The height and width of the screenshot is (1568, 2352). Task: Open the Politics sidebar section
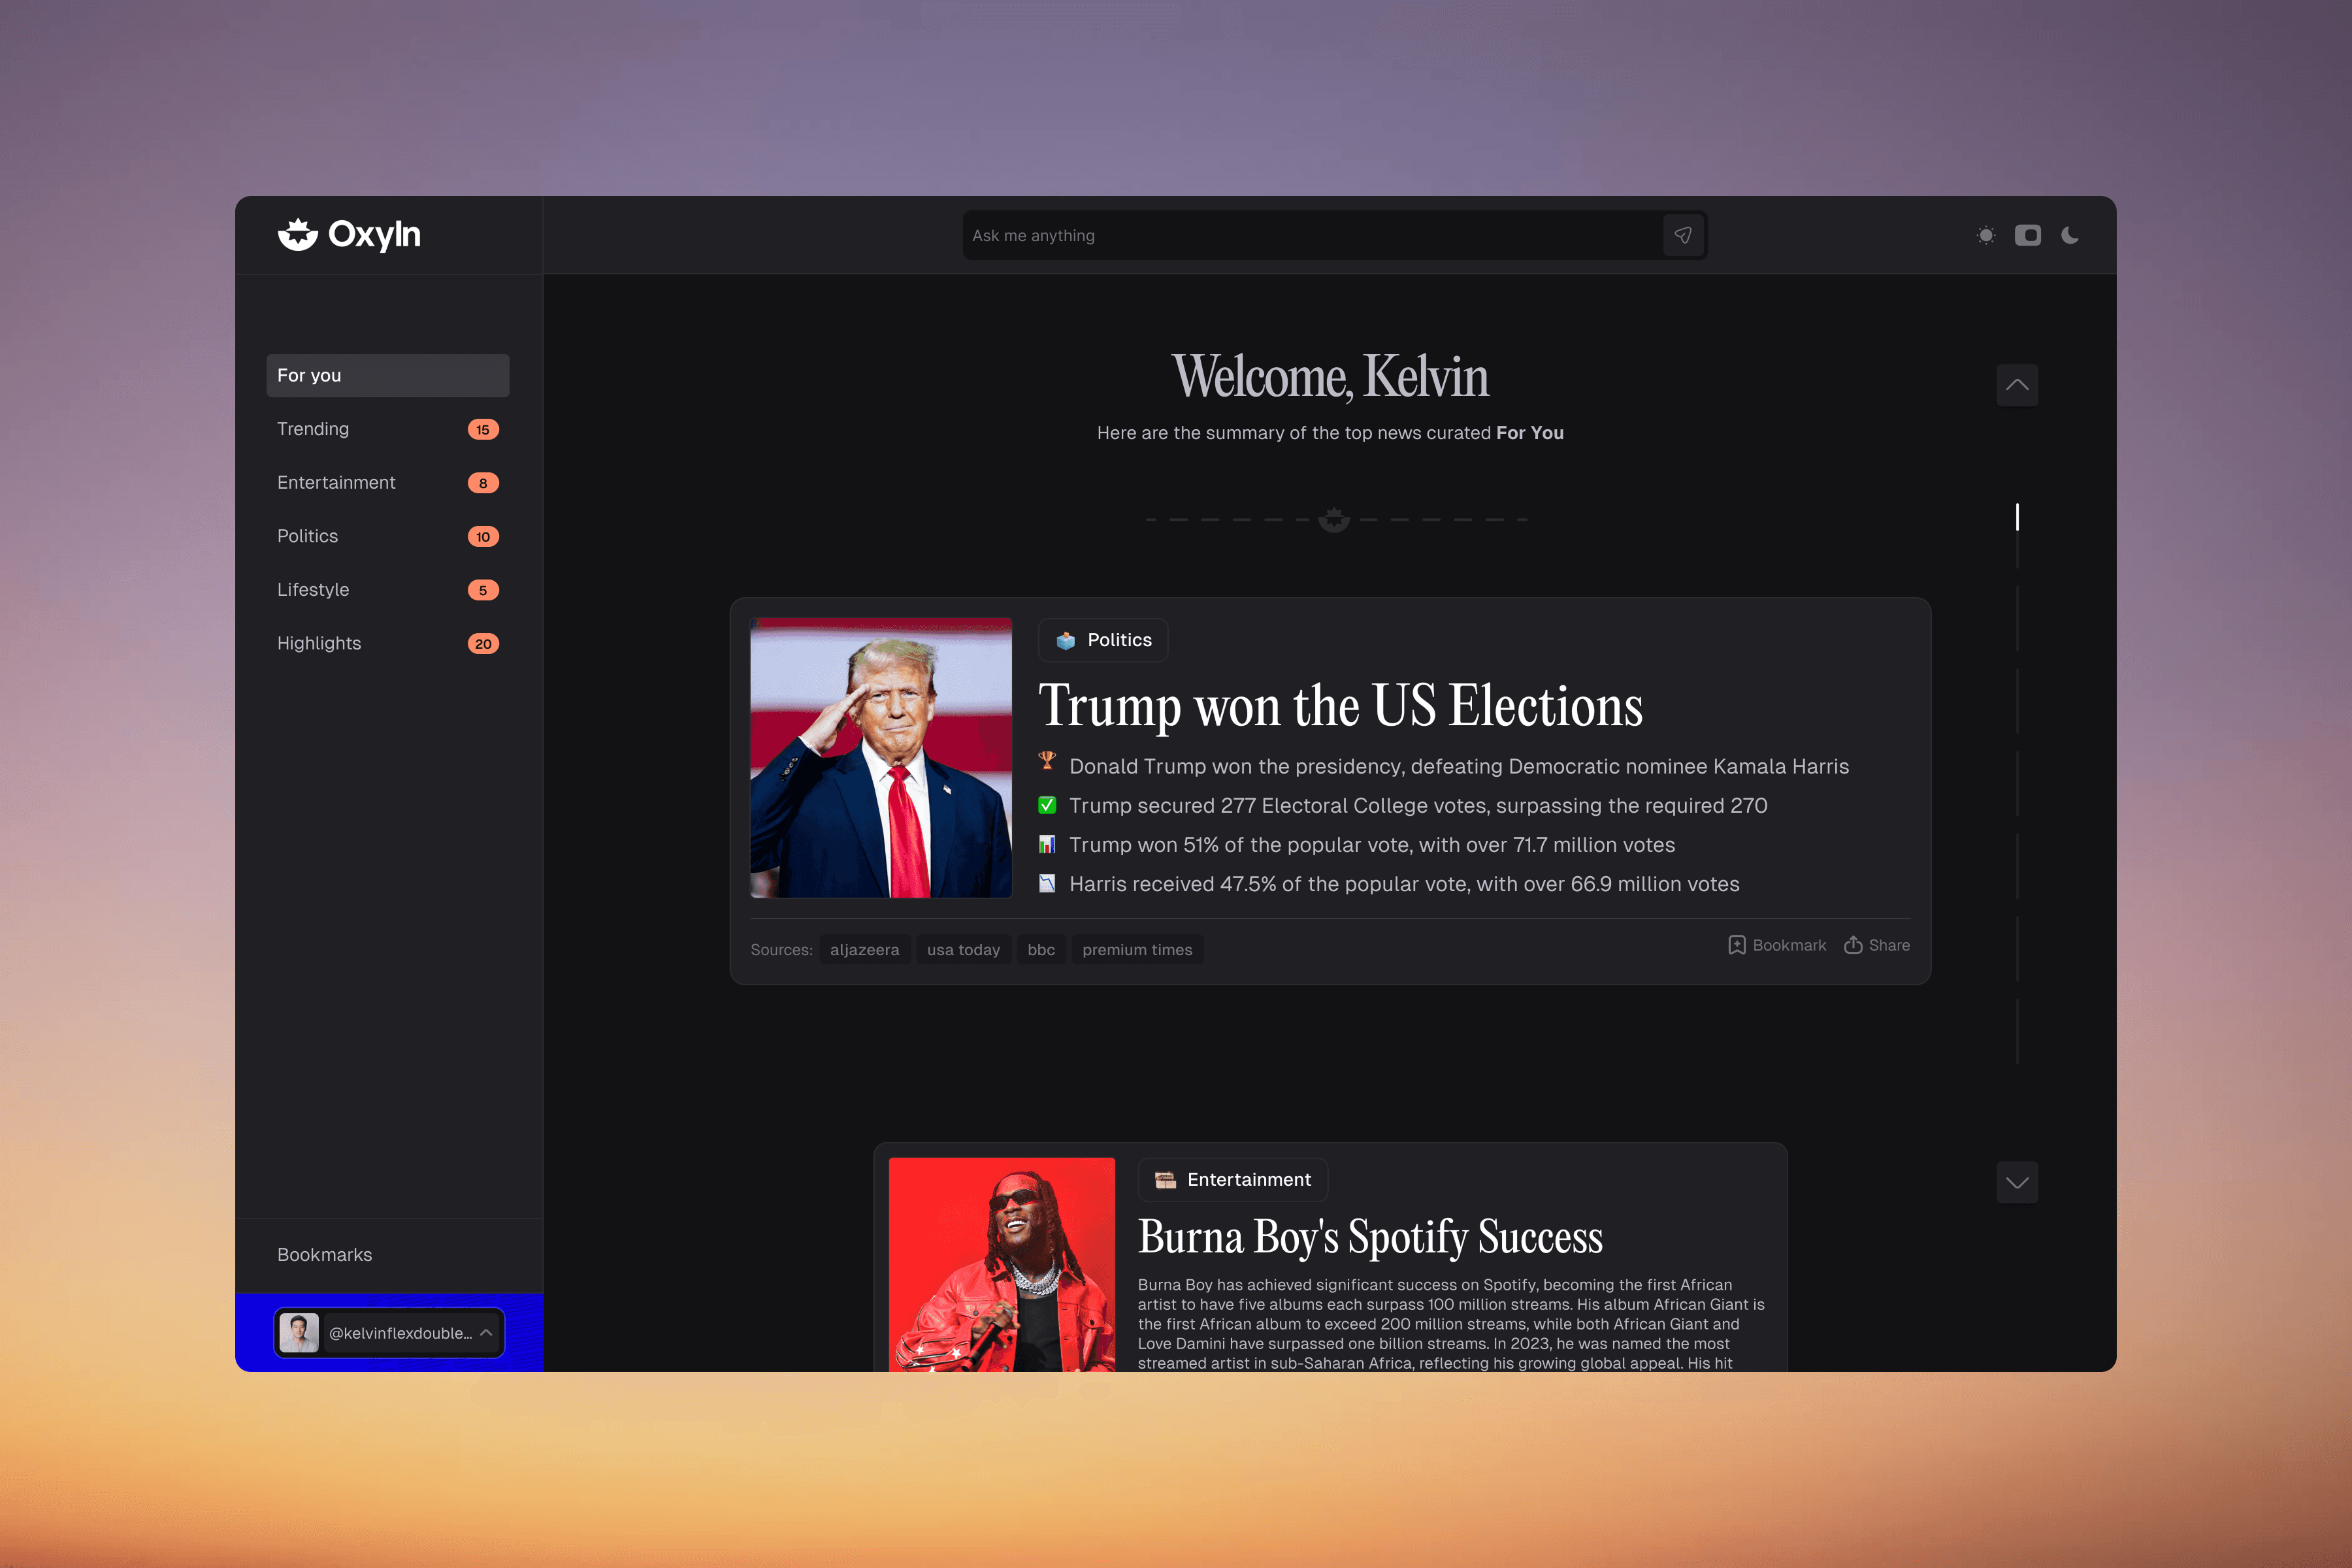point(308,536)
